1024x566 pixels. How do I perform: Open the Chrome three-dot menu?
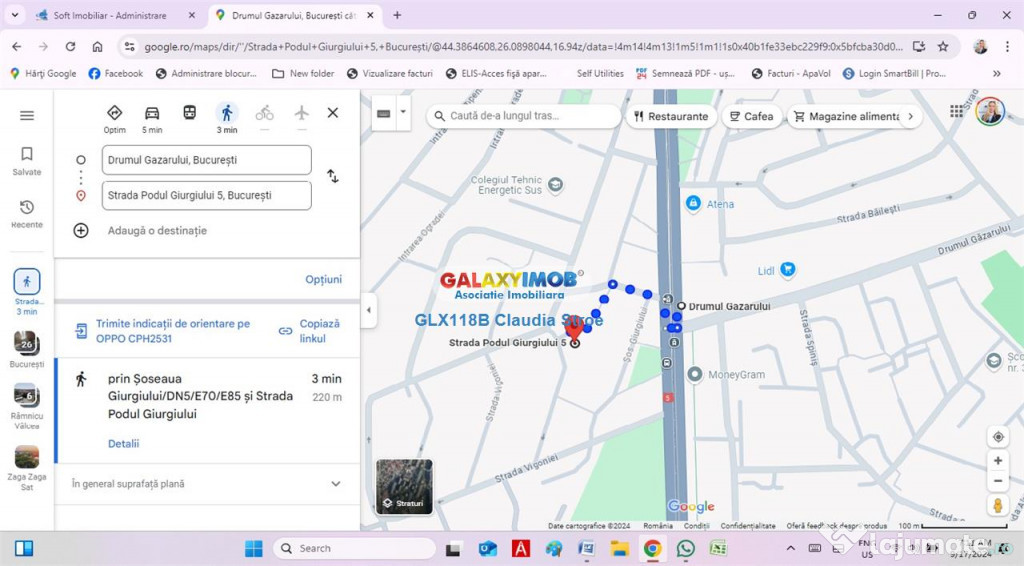tap(1008, 46)
